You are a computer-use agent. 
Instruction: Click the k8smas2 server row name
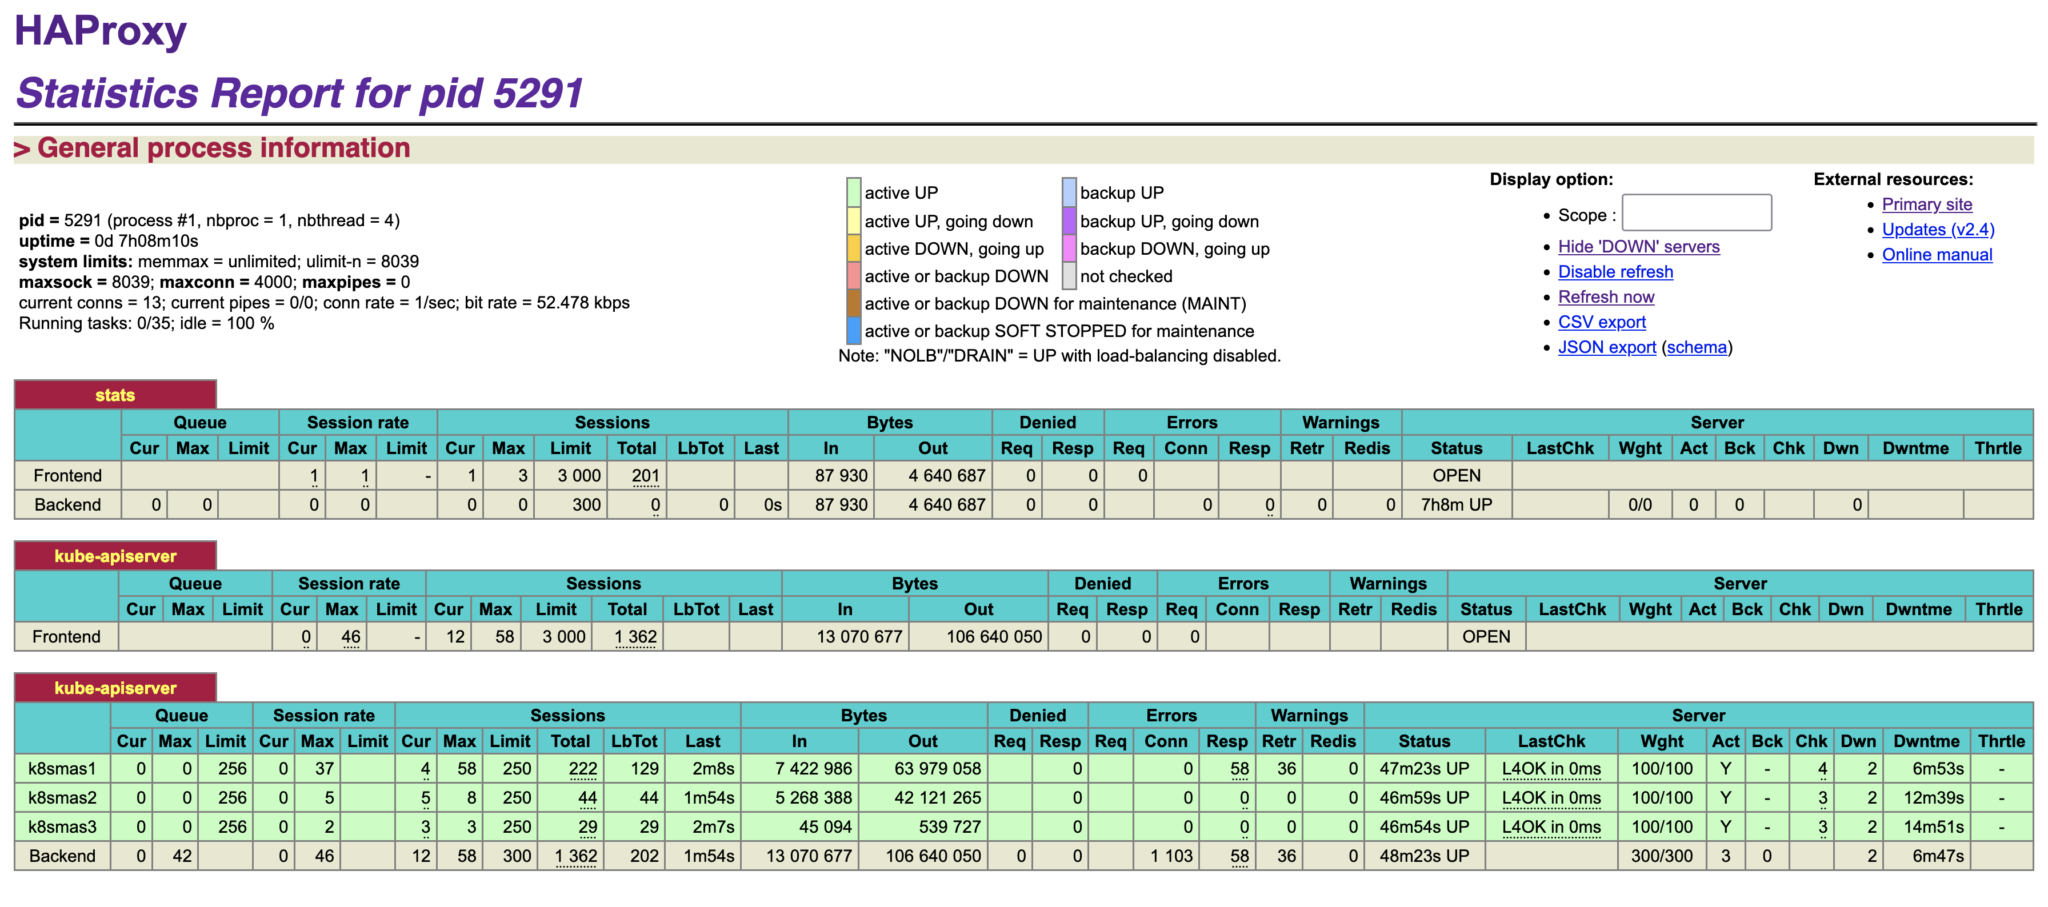click(x=62, y=798)
